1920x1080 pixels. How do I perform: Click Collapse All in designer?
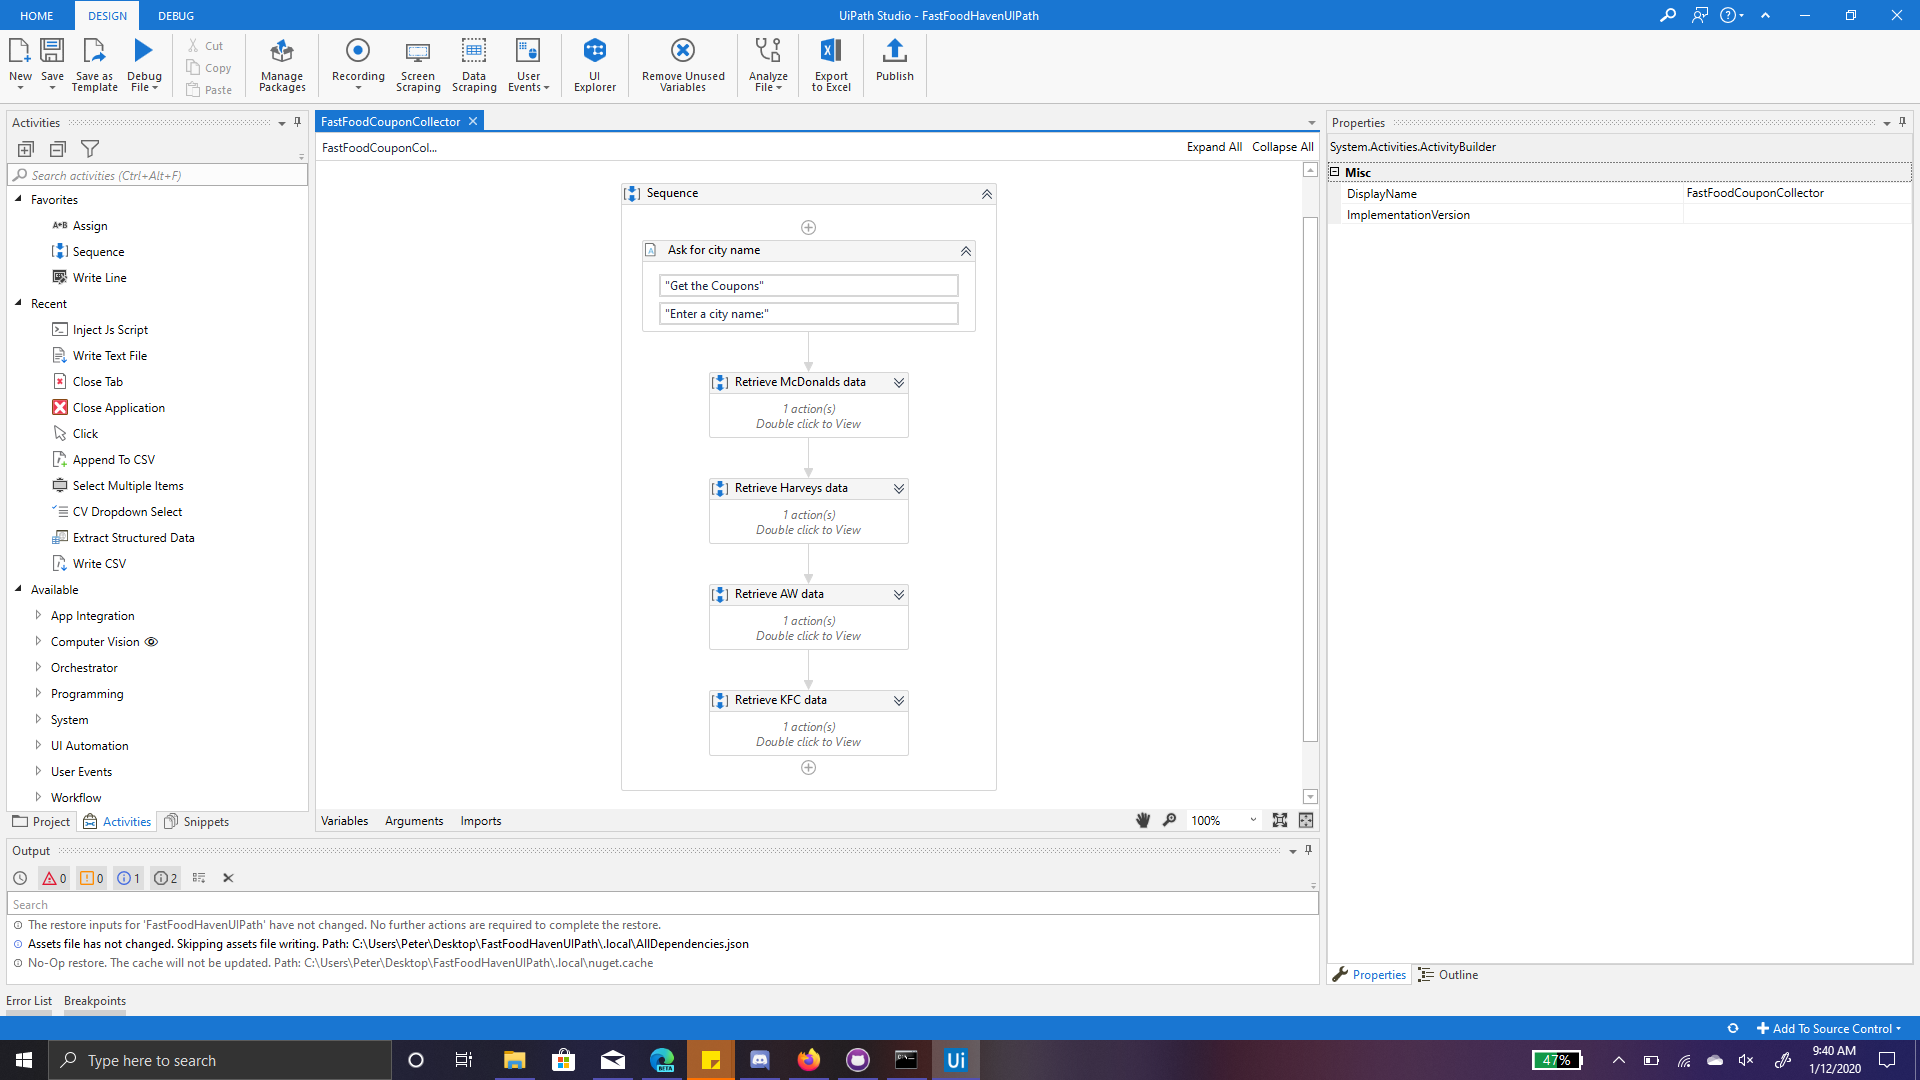[1282, 147]
